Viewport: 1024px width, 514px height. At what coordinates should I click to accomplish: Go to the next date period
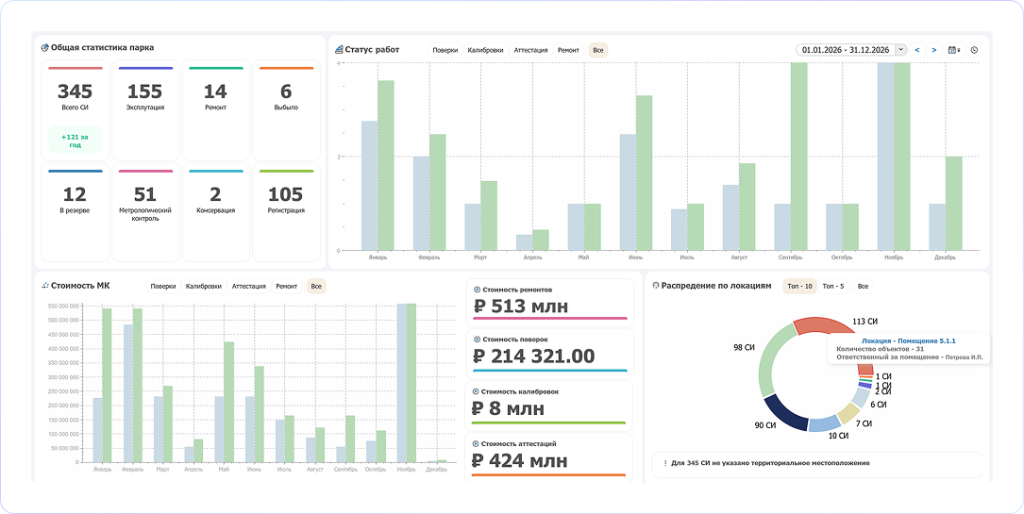pos(934,50)
